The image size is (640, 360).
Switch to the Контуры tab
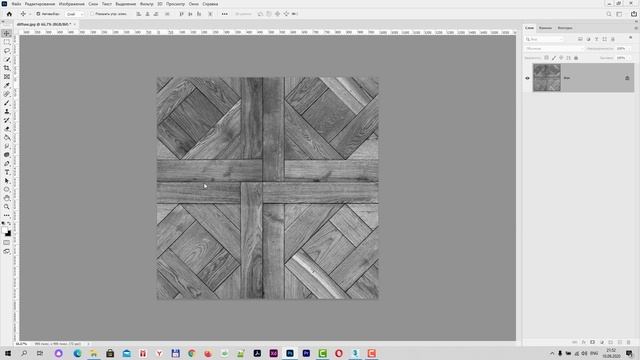coord(564,28)
